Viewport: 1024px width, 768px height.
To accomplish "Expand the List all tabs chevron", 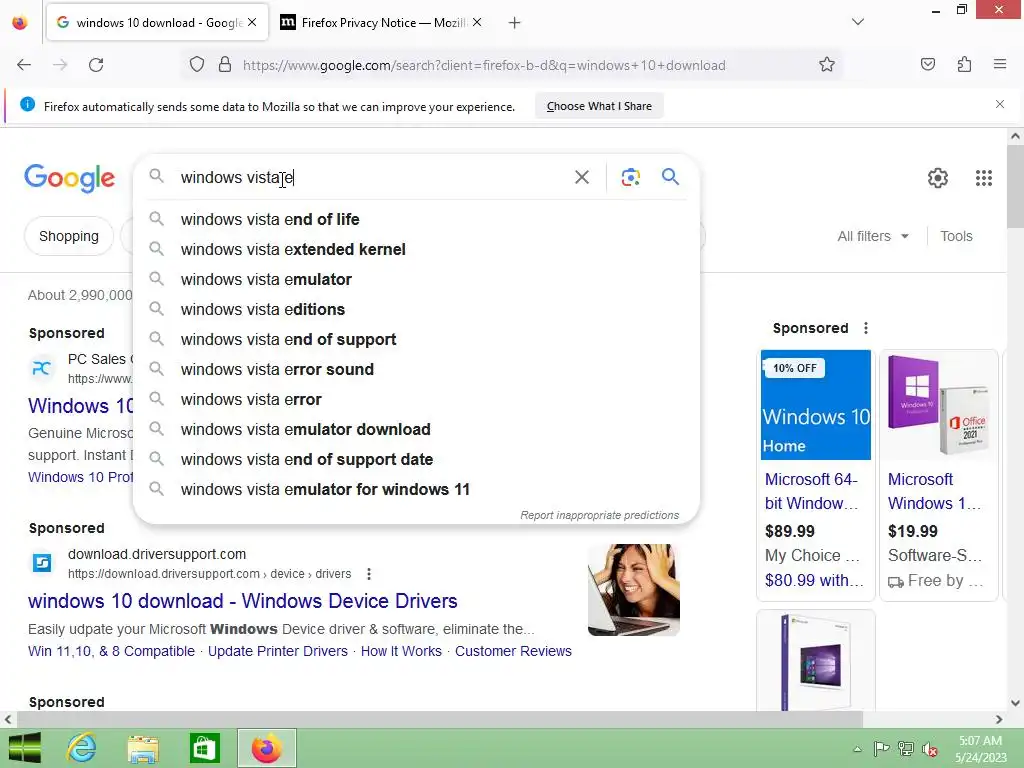I will click(858, 22).
